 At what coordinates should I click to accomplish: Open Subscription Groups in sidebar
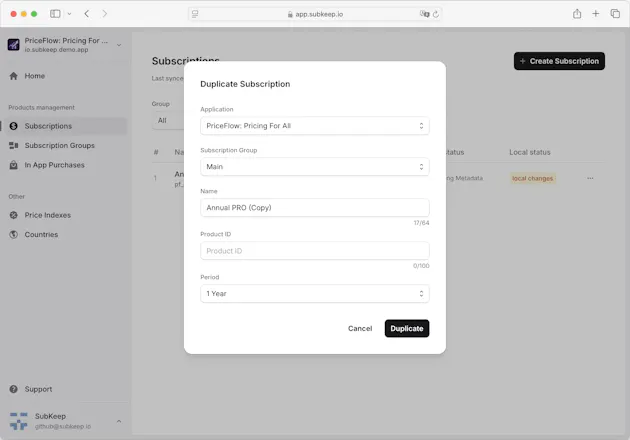(63, 145)
